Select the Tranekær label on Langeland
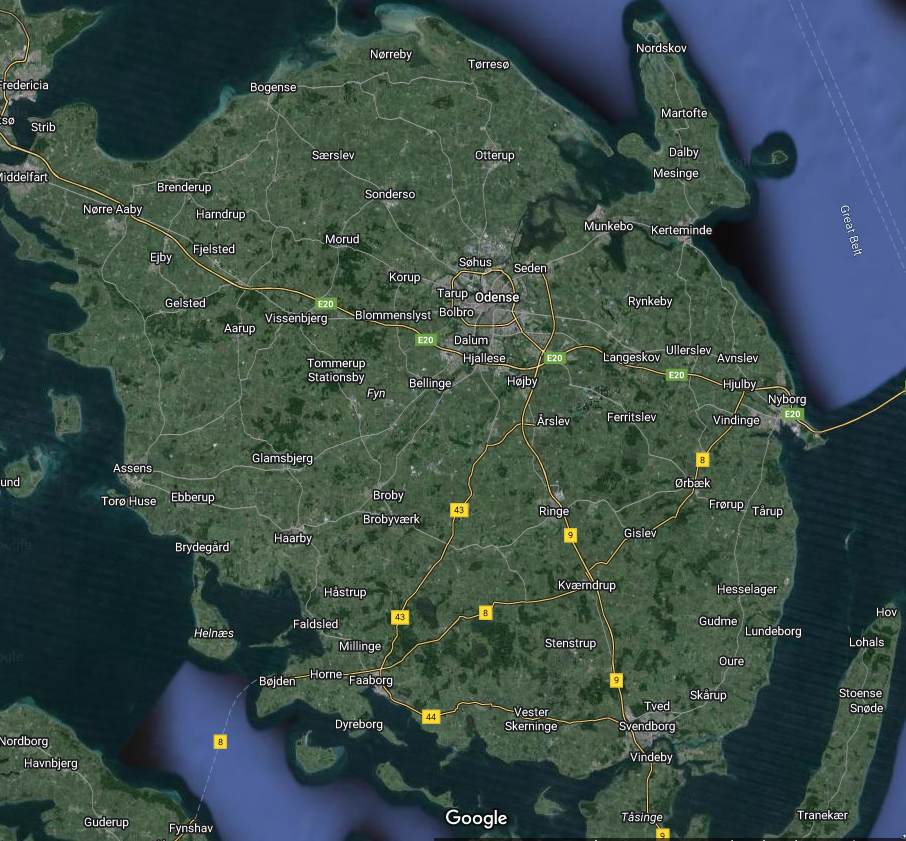This screenshot has width=906, height=841. (x=822, y=816)
